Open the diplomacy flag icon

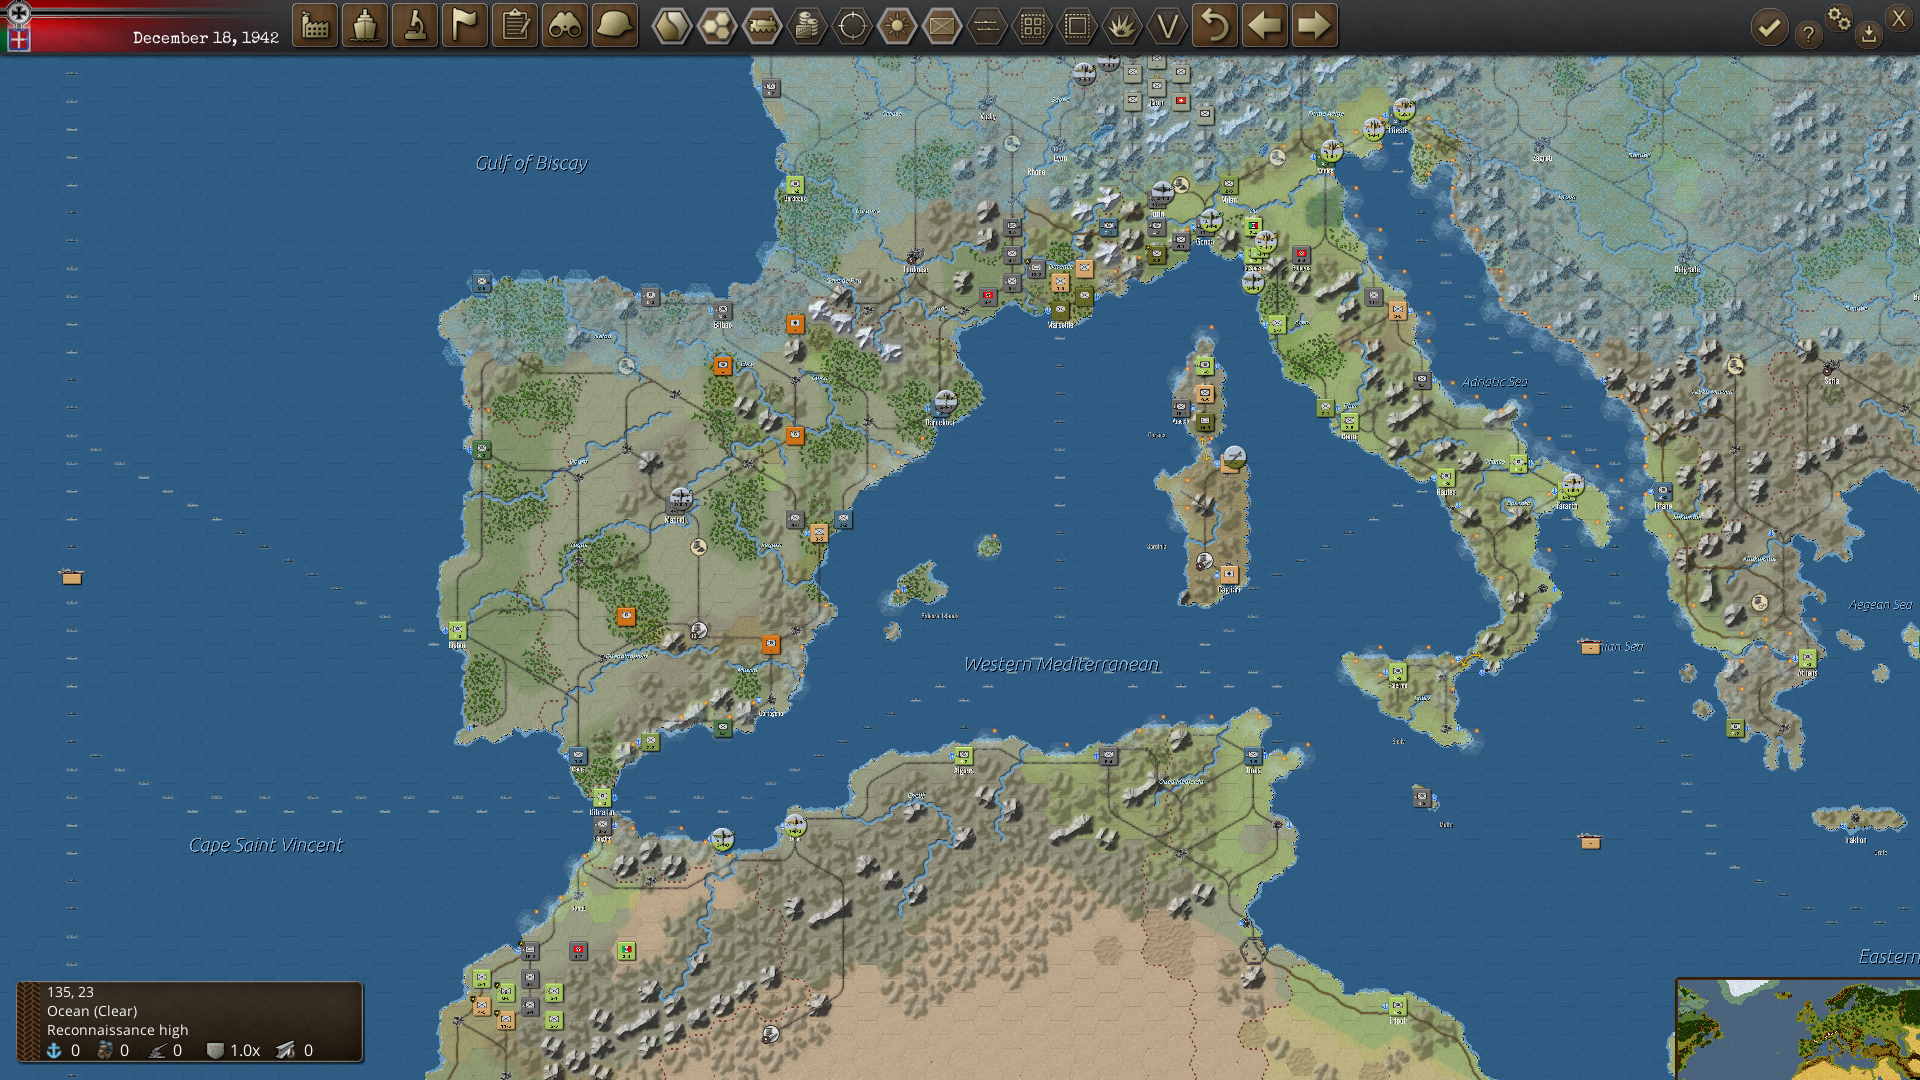(465, 26)
